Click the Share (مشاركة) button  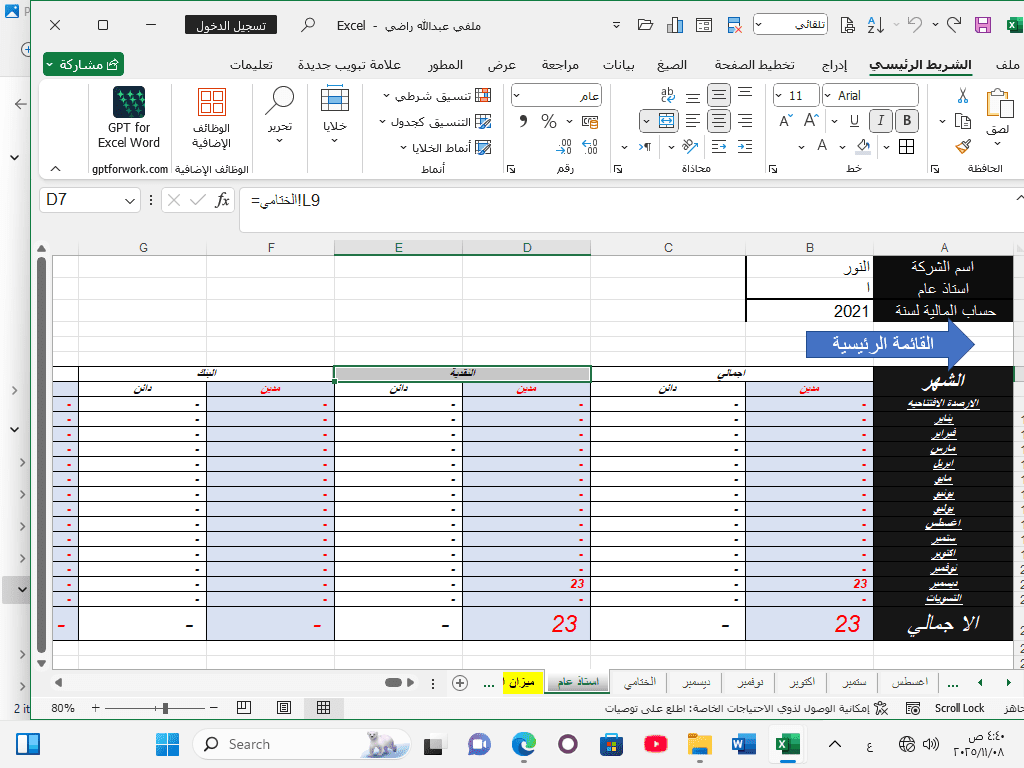[x=84, y=65]
